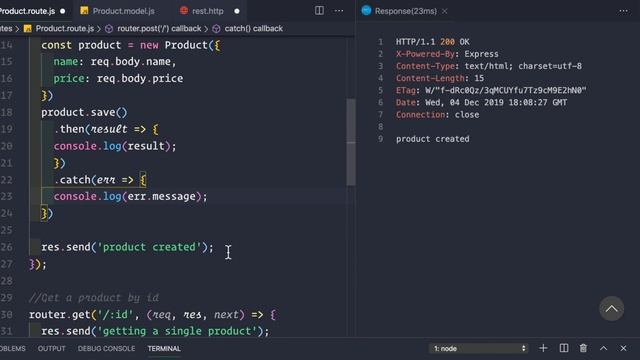The width and height of the screenshot is (640, 360).
Task: Click the Product.model.js file icon
Action: pyautogui.click(x=84, y=11)
